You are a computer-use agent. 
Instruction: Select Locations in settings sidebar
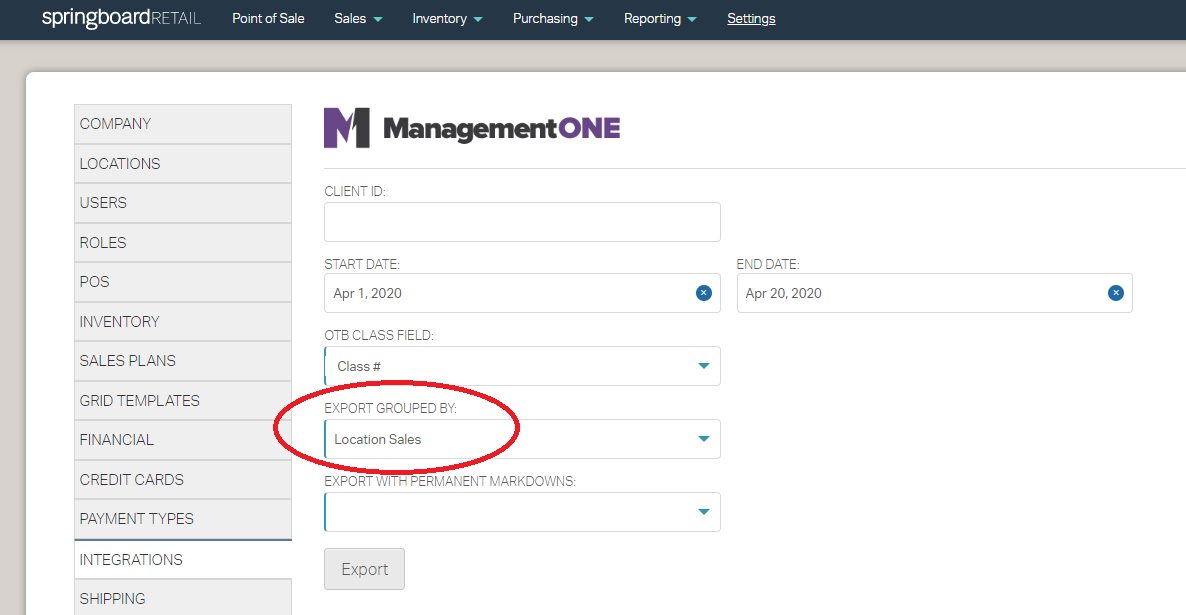182,163
